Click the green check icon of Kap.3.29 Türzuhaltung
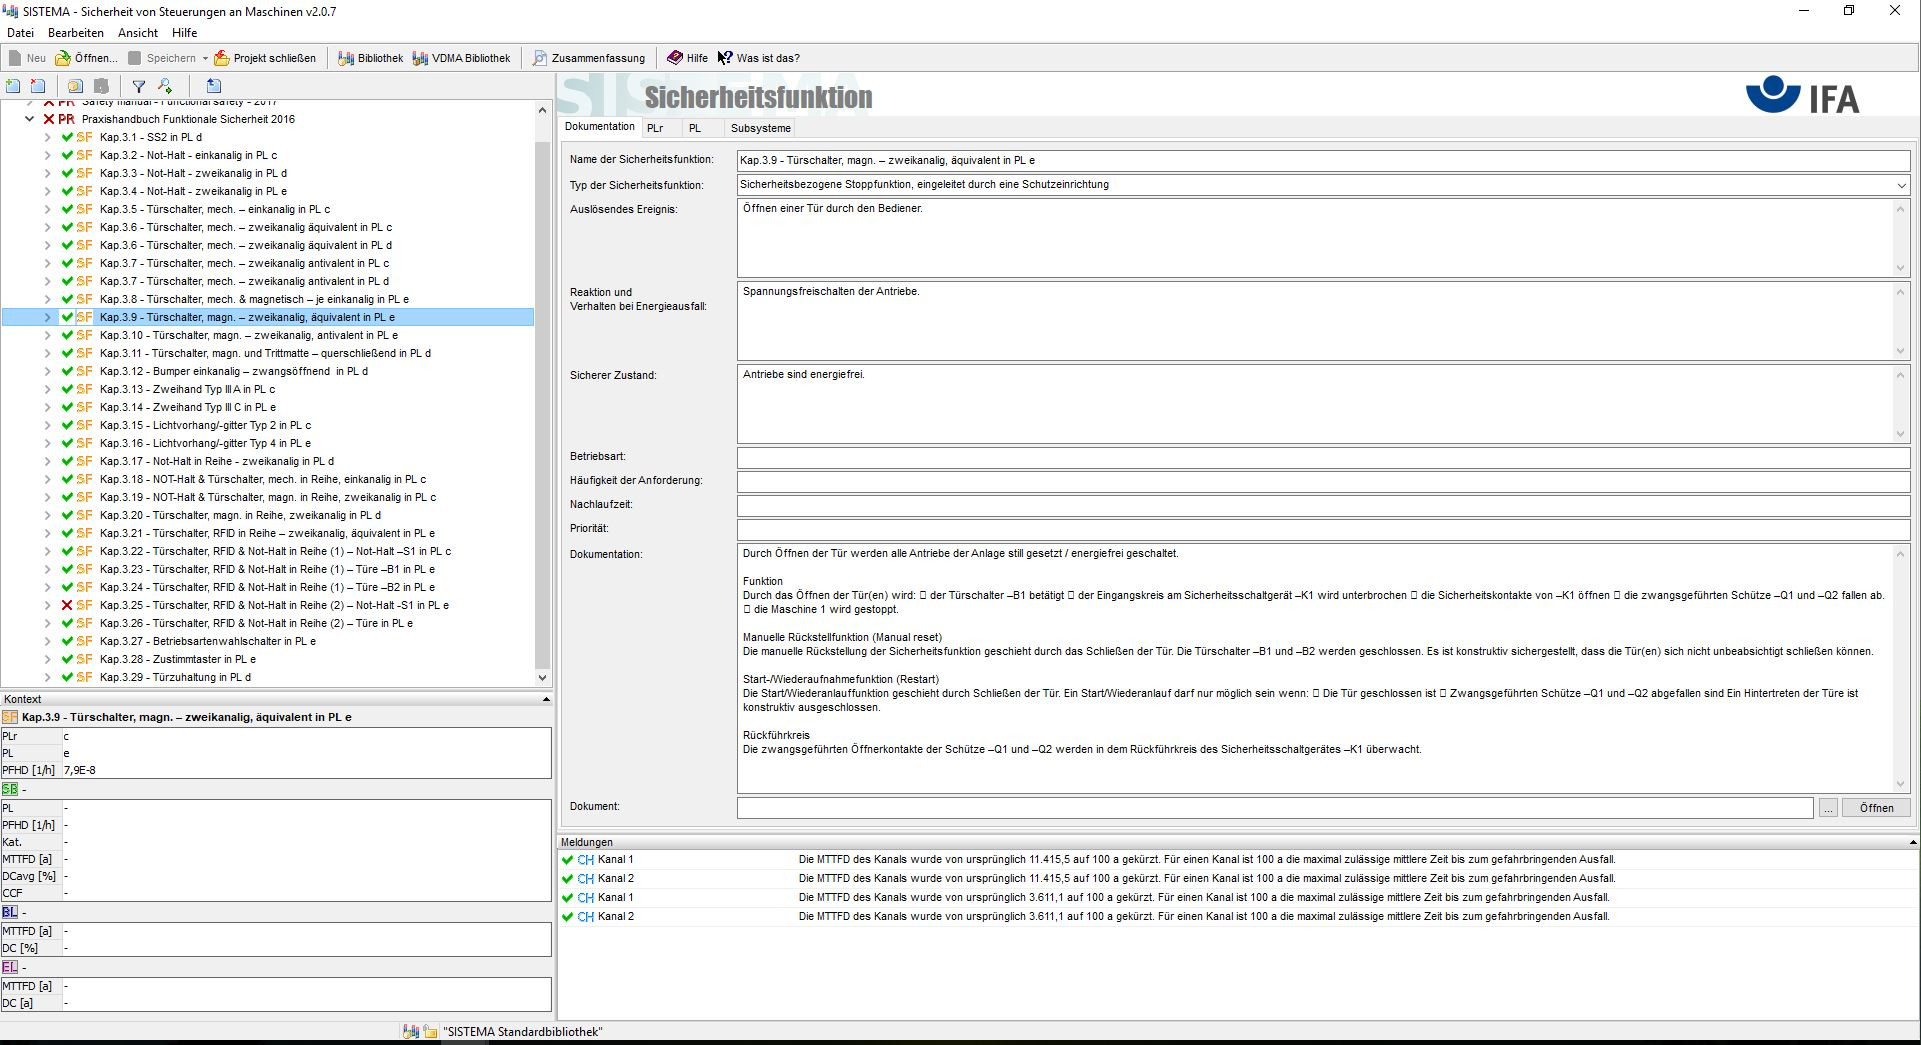The height and width of the screenshot is (1045, 1921). (67, 677)
